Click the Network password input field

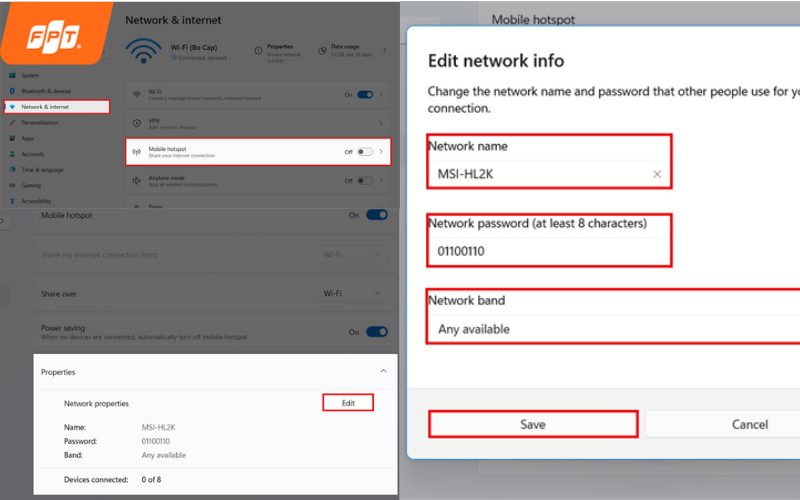coord(549,251)
